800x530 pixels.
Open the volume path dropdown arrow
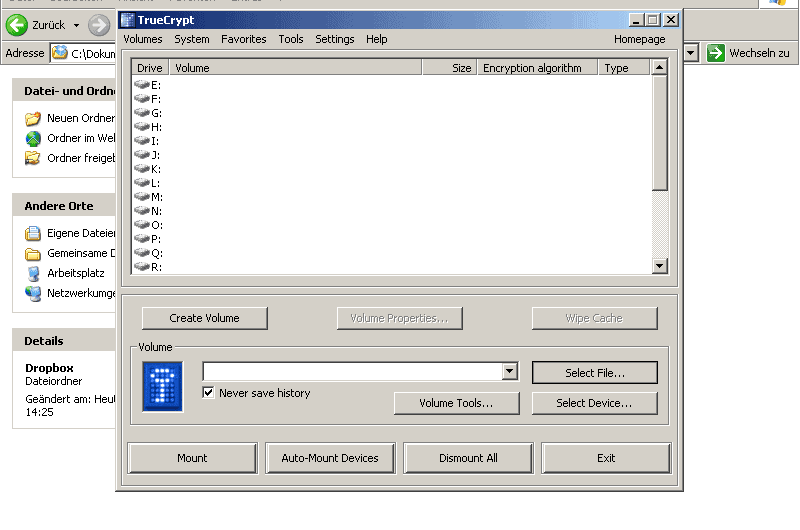[510, 371]
